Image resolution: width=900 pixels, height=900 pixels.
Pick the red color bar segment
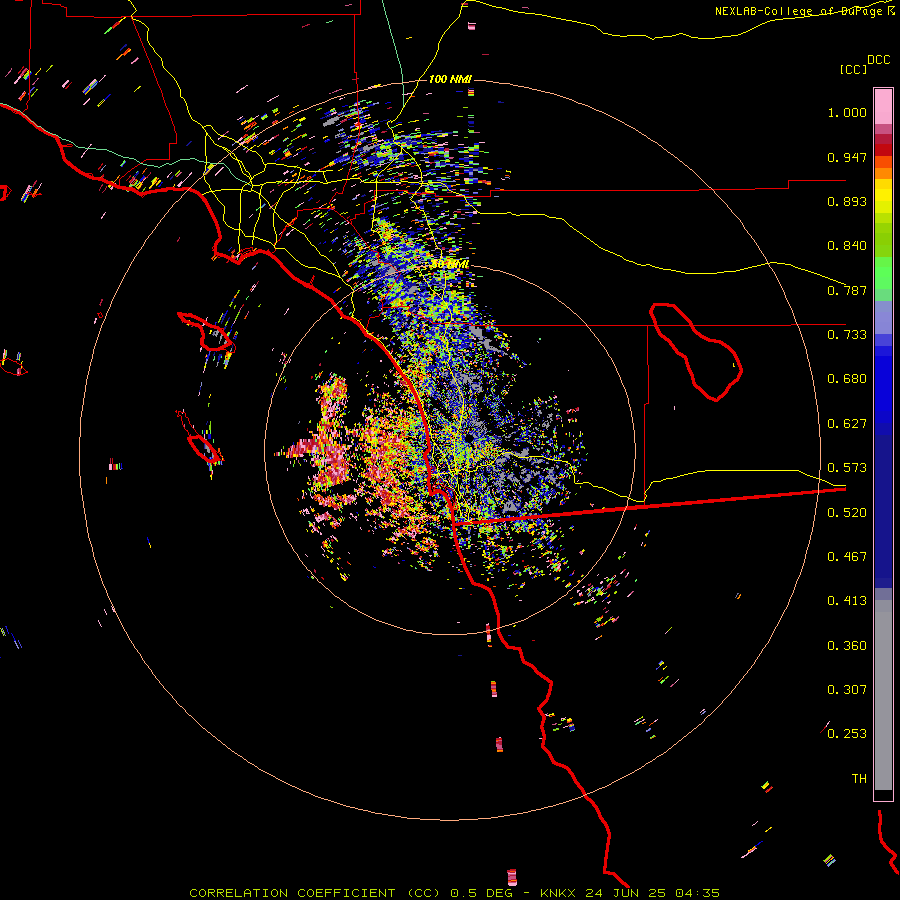click(x=883, y=150)
